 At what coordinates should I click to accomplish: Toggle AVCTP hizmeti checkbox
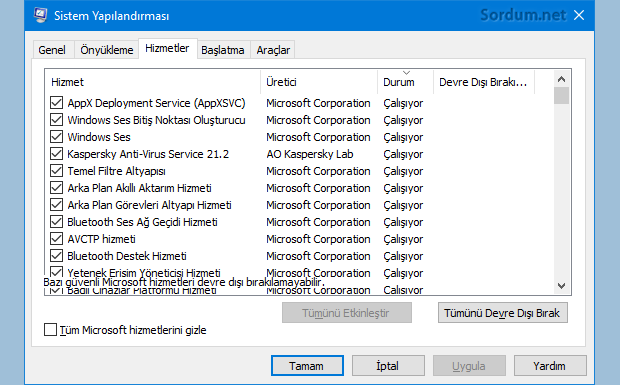[x=57, y=239]
